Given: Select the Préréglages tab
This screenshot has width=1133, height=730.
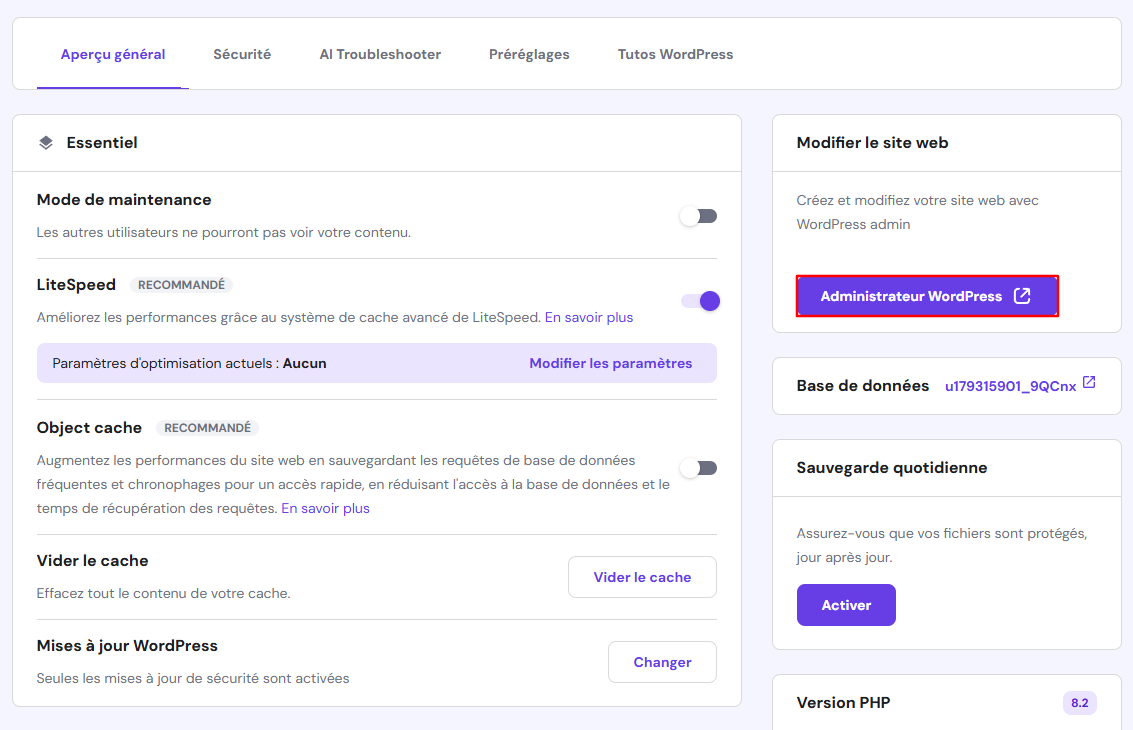Looking at the screenshot, I should tap(529, 54).
